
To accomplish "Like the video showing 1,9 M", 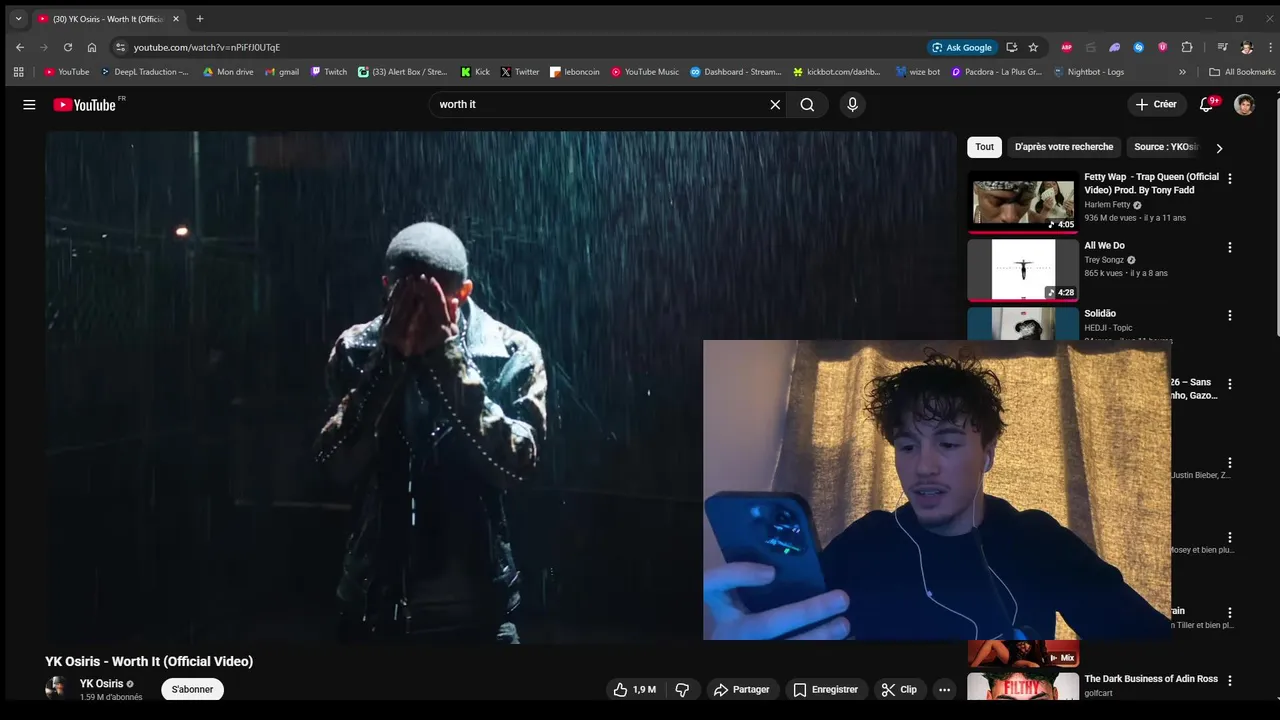I will click(x=636, y=690).
